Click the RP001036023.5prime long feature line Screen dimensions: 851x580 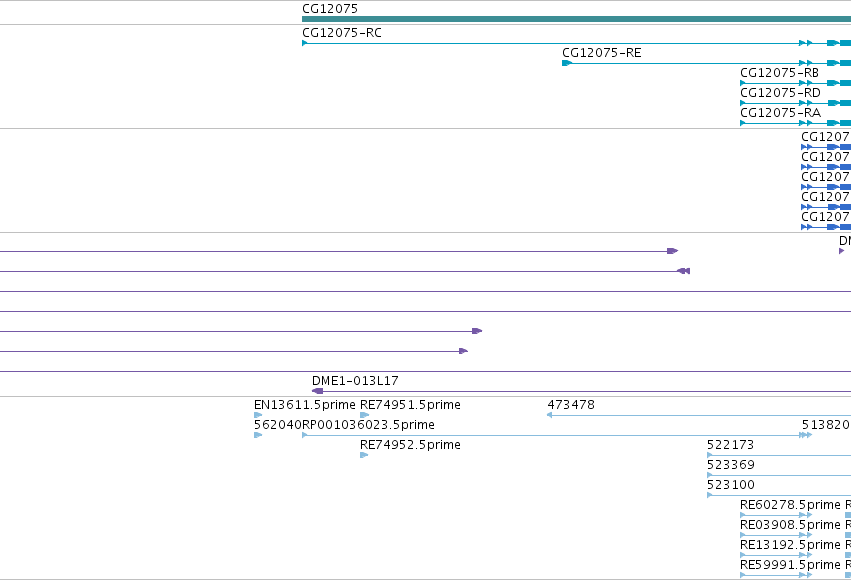[557, 435]
